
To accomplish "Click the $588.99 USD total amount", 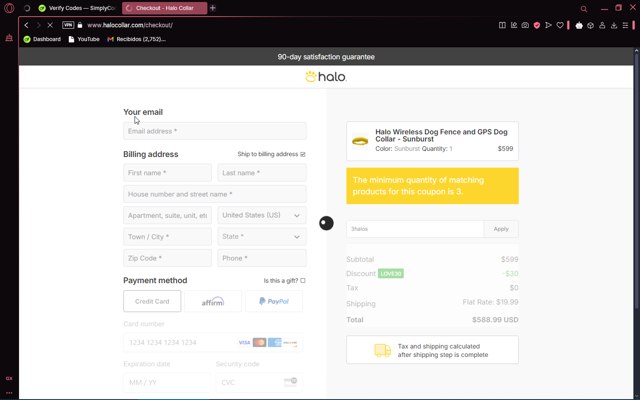I will point(495,320).
